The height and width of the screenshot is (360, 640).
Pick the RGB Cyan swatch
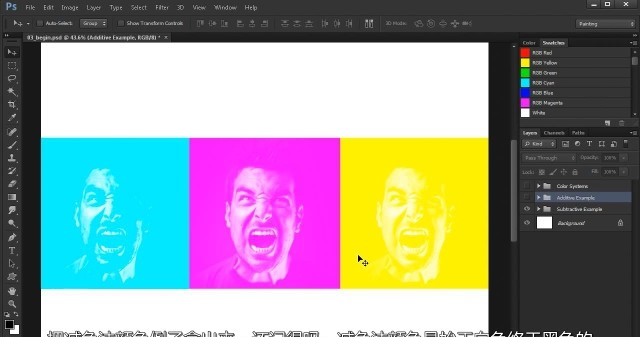coord(525,83)
